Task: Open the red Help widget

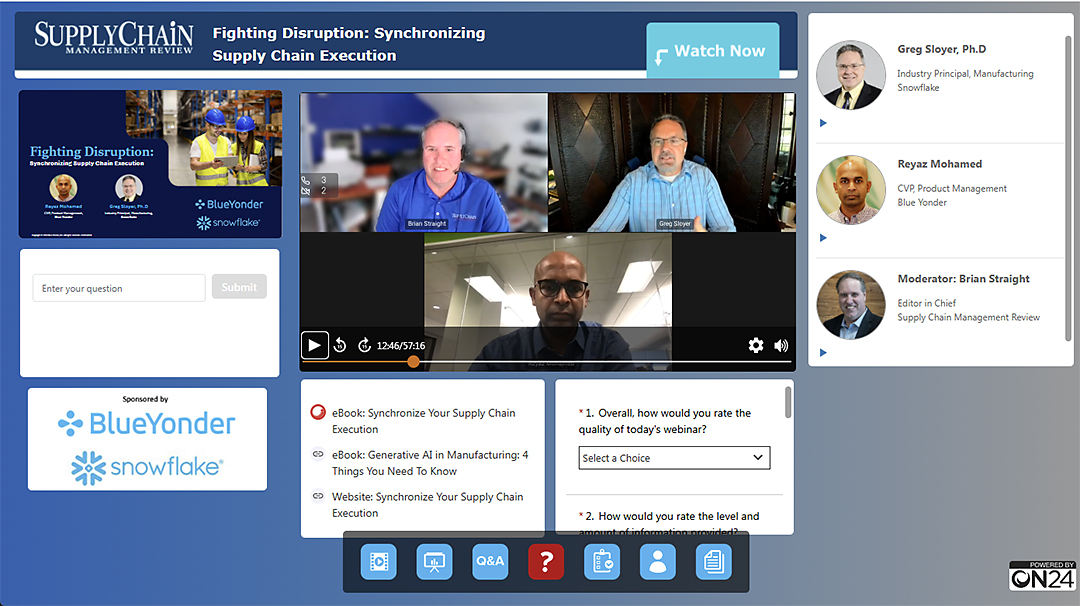Action: [546, 561]
